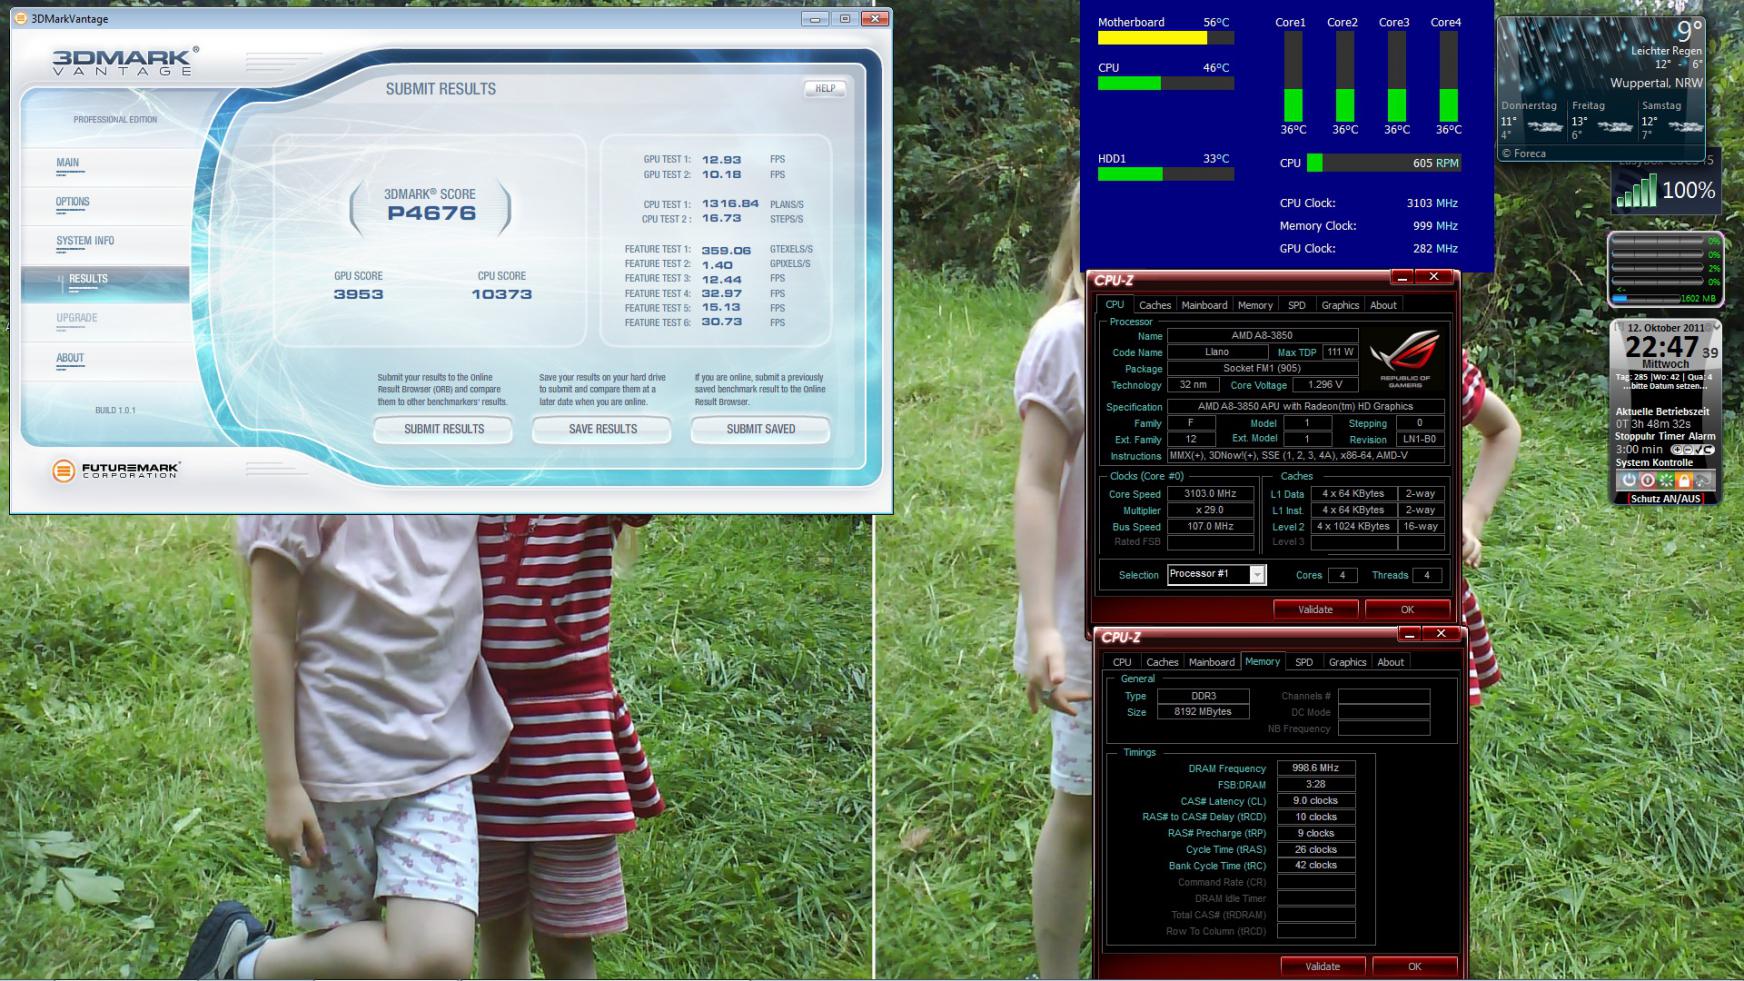Click the CPU name field AMD A8-3850
The image size is (1744, 981).
[1262, 336]
